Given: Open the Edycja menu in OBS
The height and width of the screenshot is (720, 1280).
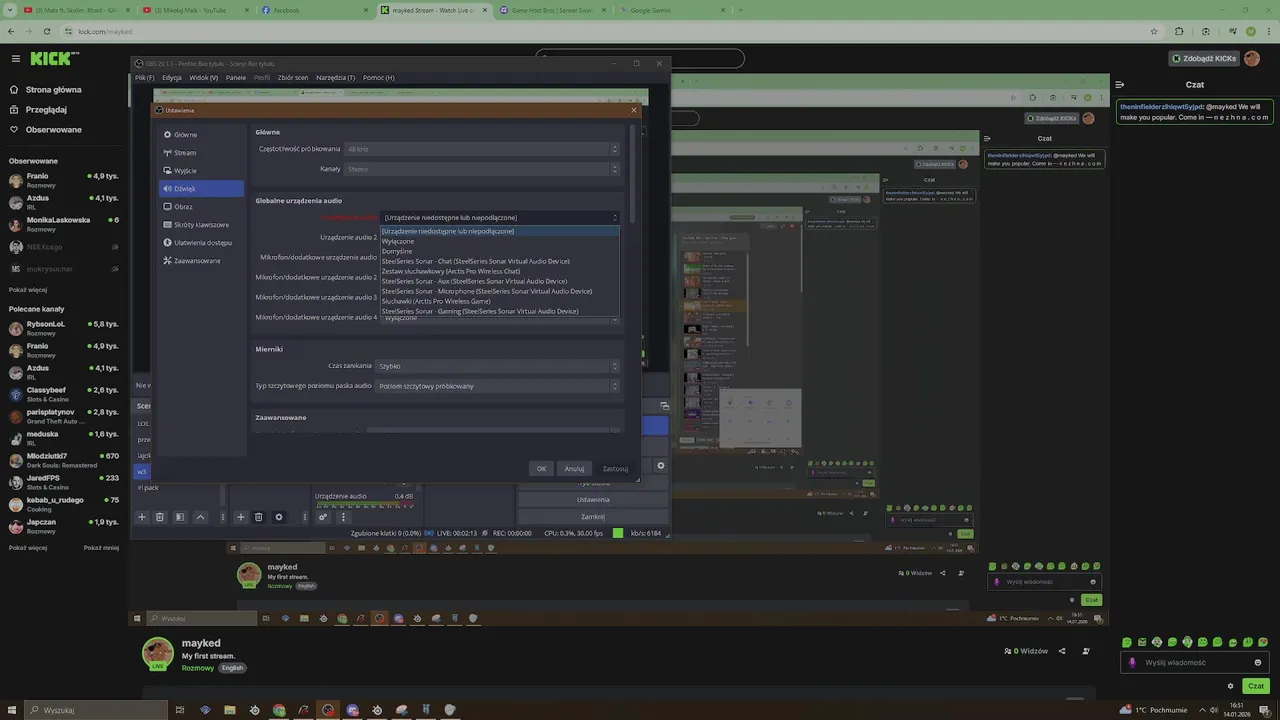Looking at the screenshot, I should [x=172, y=77].
